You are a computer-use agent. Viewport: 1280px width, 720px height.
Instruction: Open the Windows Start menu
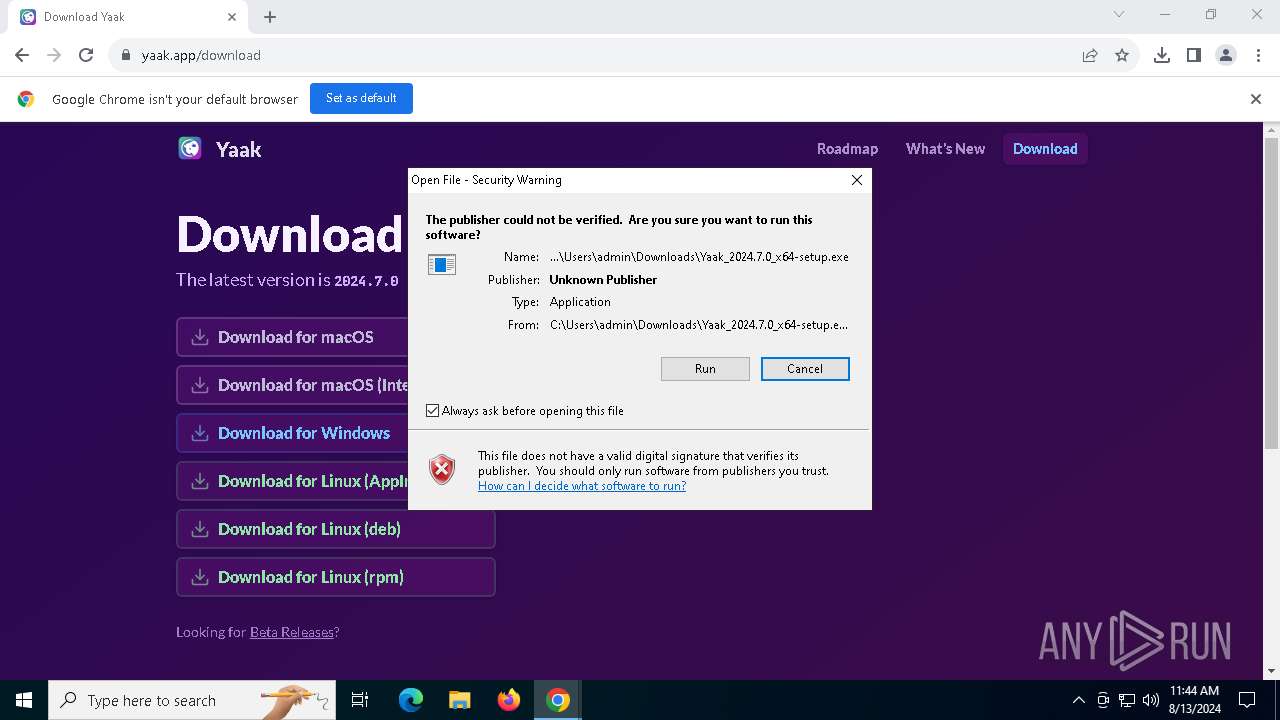point(24,700)
